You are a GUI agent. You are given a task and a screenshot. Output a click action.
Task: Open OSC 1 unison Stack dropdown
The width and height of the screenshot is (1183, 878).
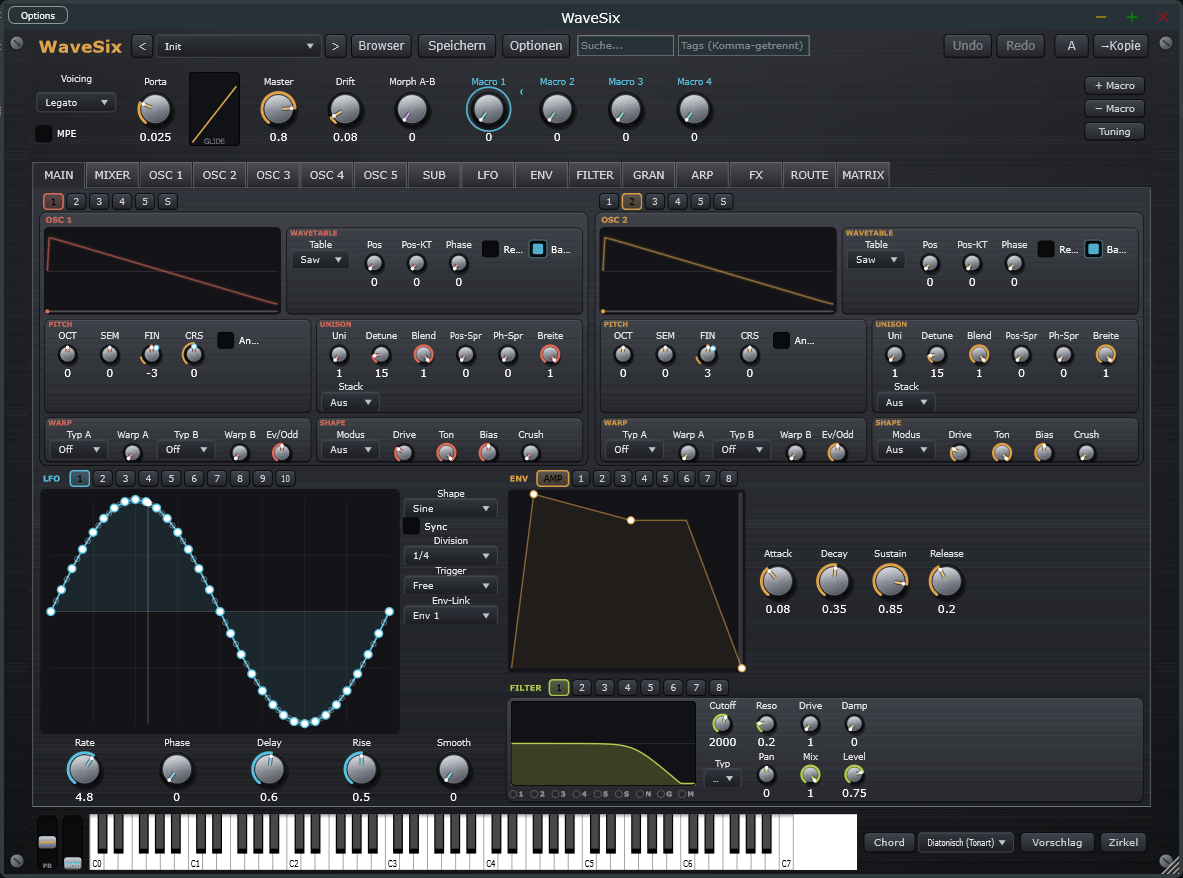[350, 403]
